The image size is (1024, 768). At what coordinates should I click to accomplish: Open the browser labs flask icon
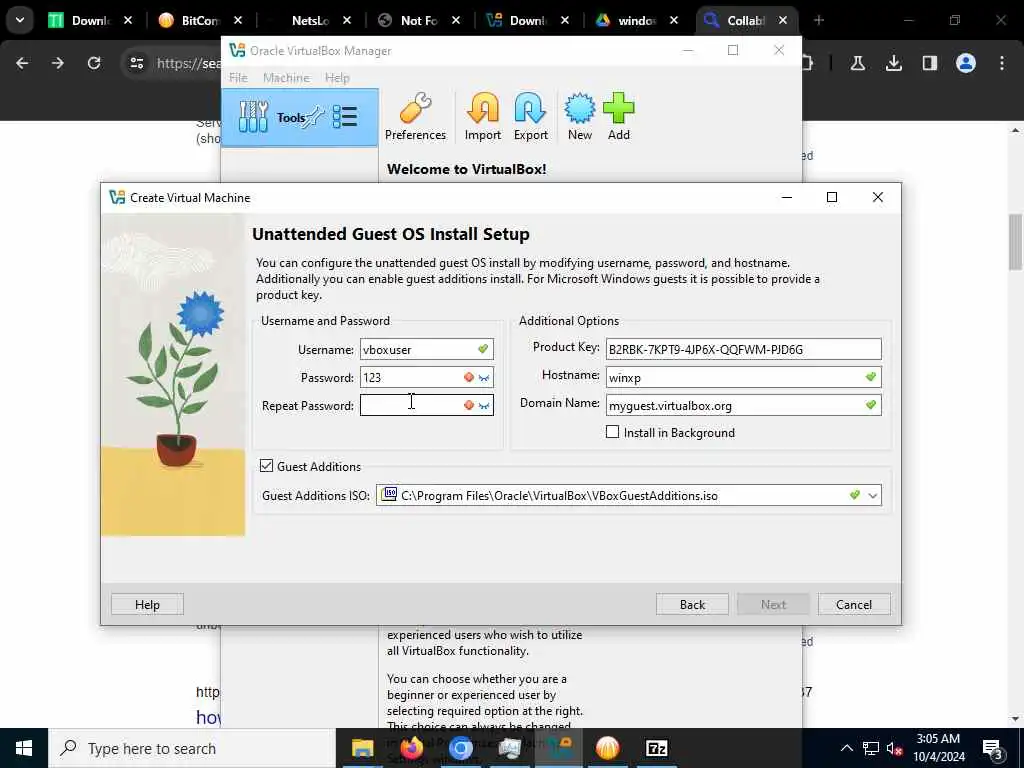click(857, 63)
